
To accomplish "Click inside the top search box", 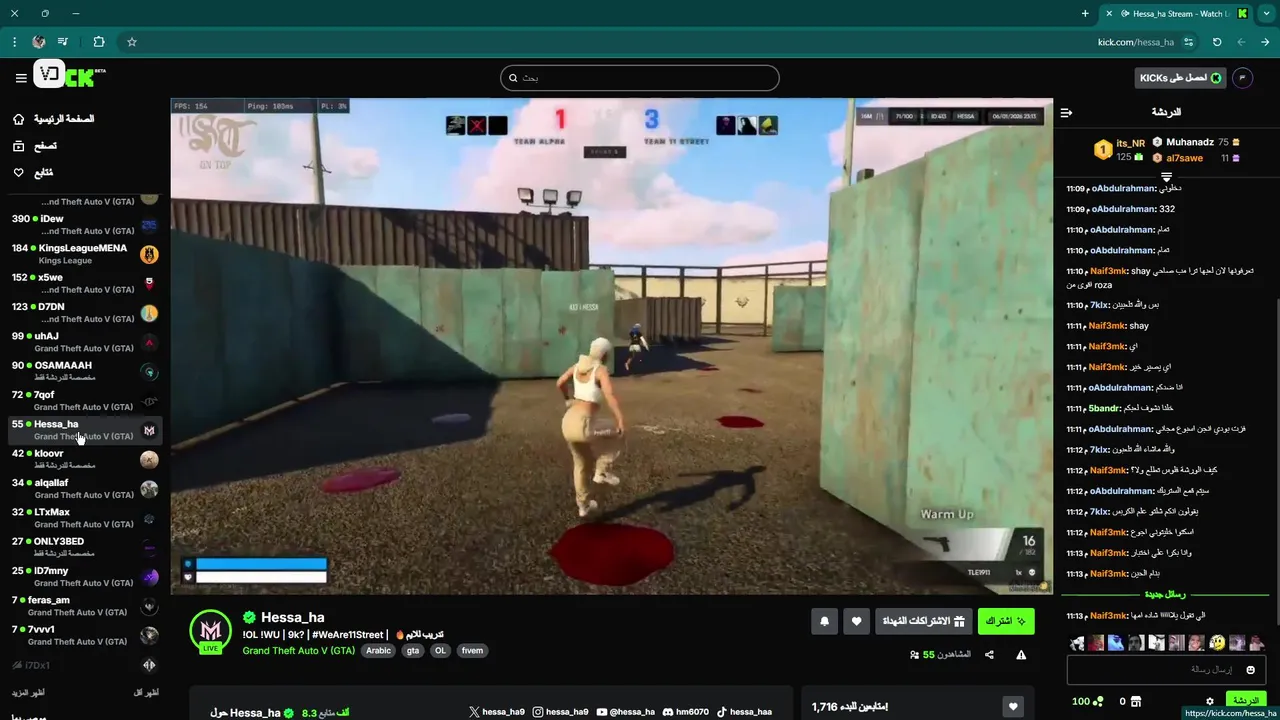I will click(640, 78).
